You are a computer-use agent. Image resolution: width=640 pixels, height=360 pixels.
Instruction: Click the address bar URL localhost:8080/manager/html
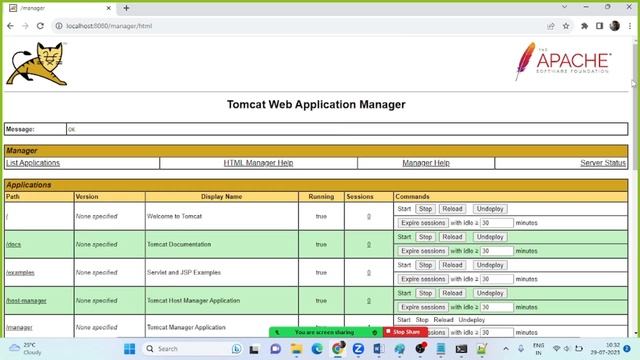(x=109, y=26)
